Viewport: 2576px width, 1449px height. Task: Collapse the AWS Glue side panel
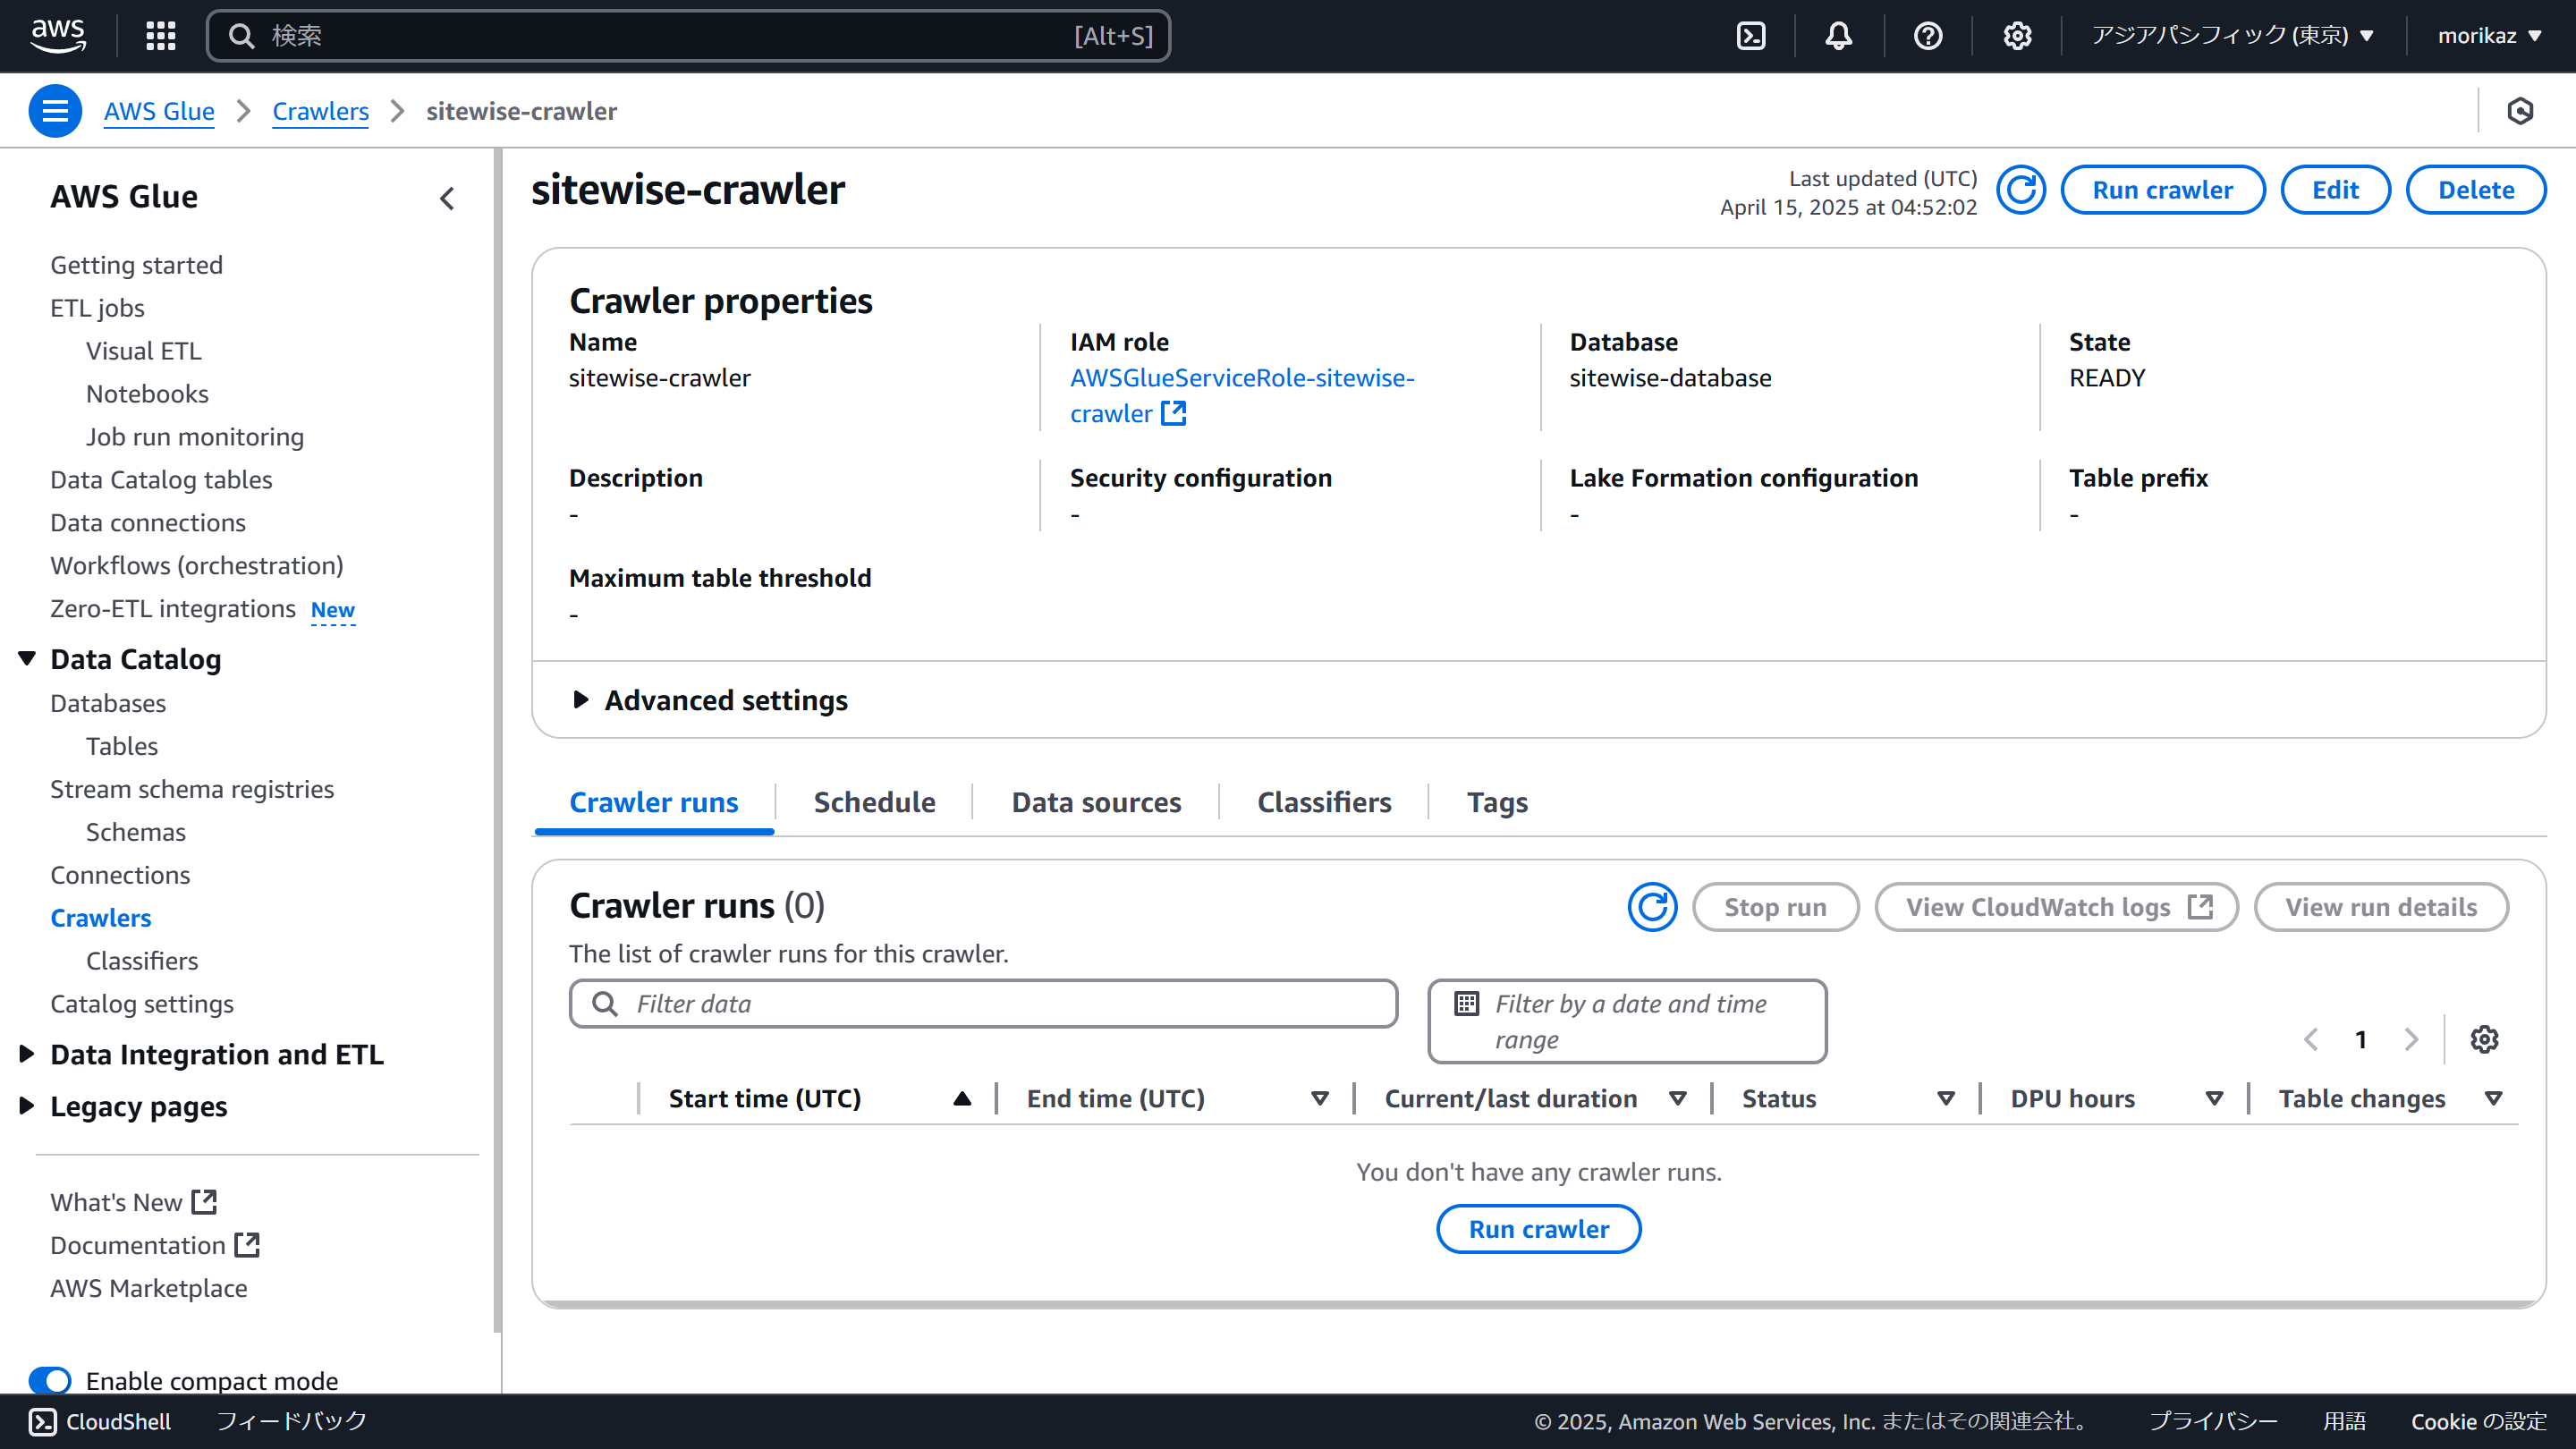tap(447, 198)
